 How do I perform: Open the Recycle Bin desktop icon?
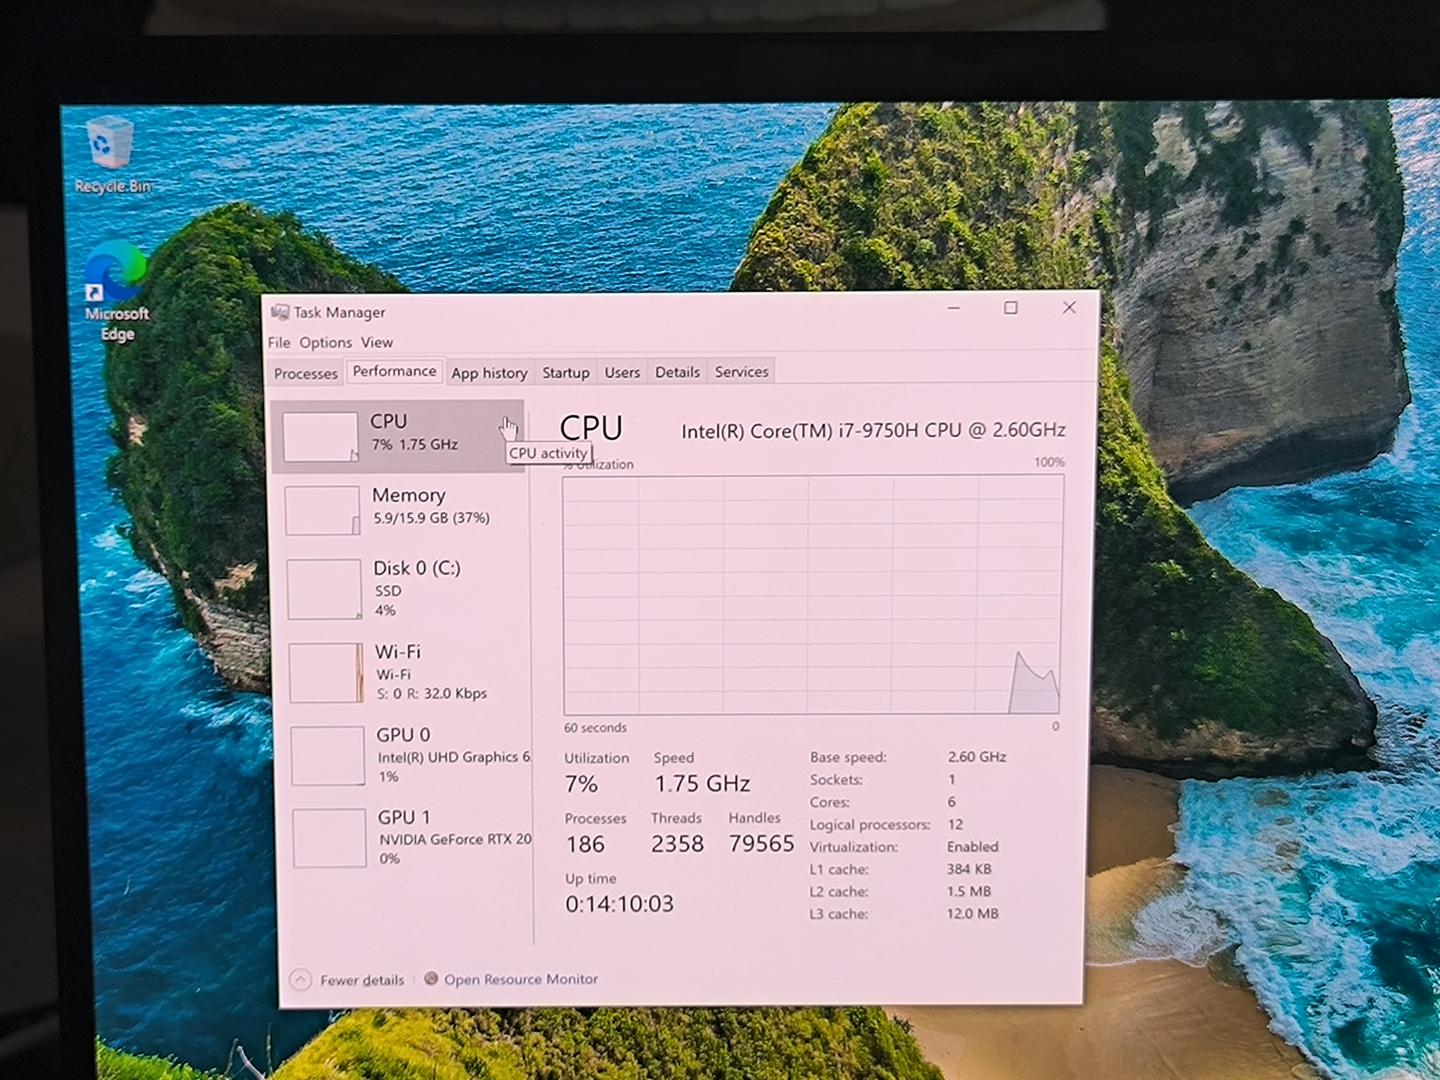[x=109, y=147]
